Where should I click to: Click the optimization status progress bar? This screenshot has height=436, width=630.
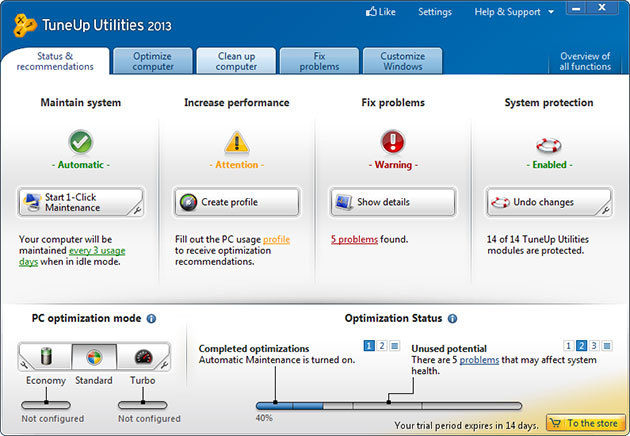click(x=389, y=406)
